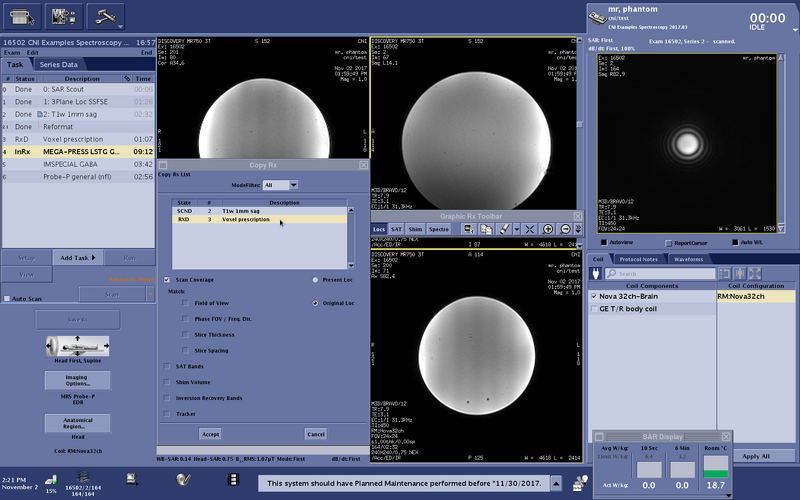Image resolution: width=800 pixels, height=500 pixels.
Task: Open the dropdown arrow under the IDLE timer
Action: point(794,30)
